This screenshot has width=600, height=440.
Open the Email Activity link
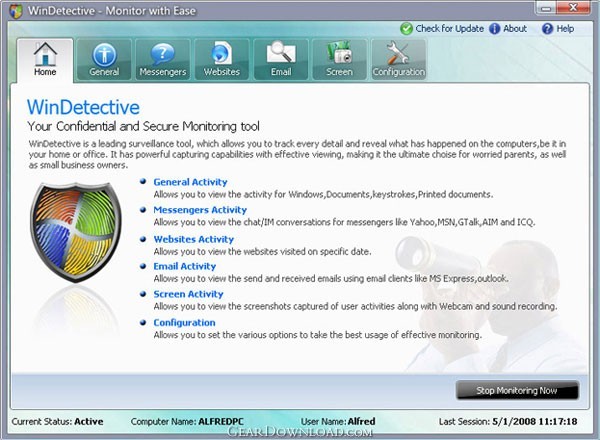[185, 266]
